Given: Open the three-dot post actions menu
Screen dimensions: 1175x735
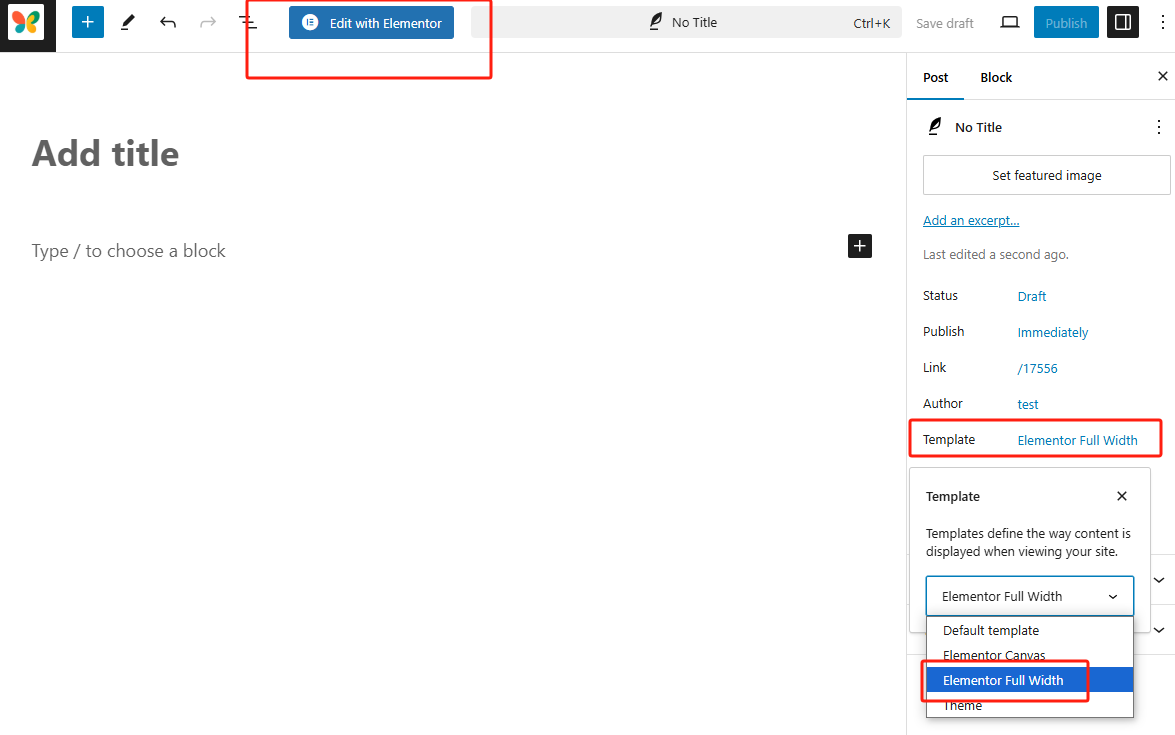Looking at the screenshot, I should [1159, 127].
